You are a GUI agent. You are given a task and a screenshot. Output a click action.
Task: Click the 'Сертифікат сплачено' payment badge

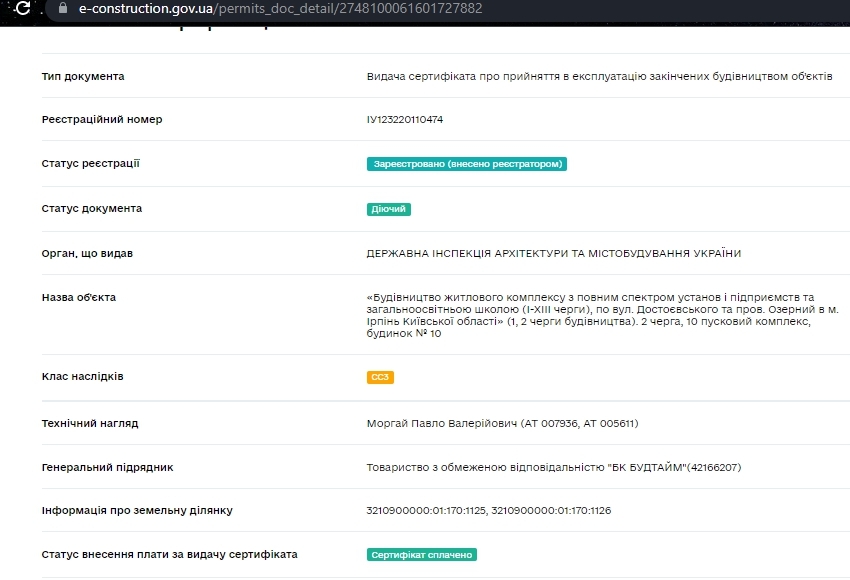[x=422, y=555]
